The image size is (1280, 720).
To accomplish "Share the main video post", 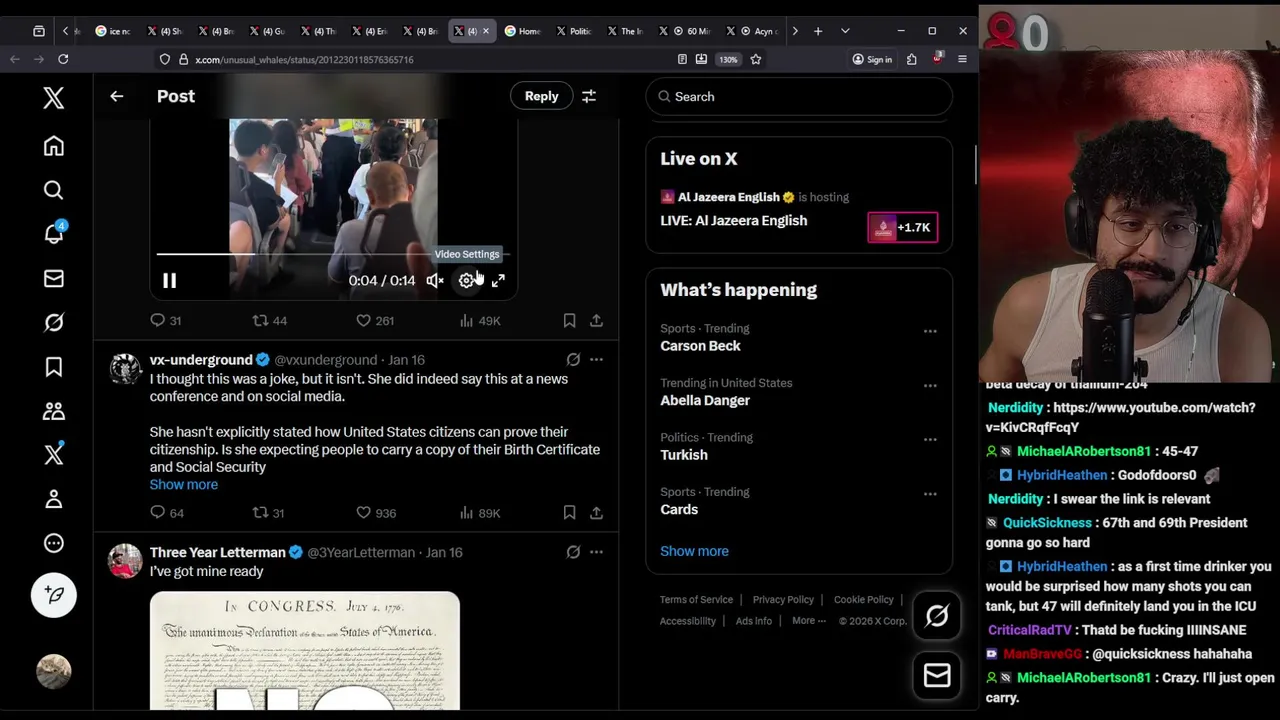I will tap(596, 320).
